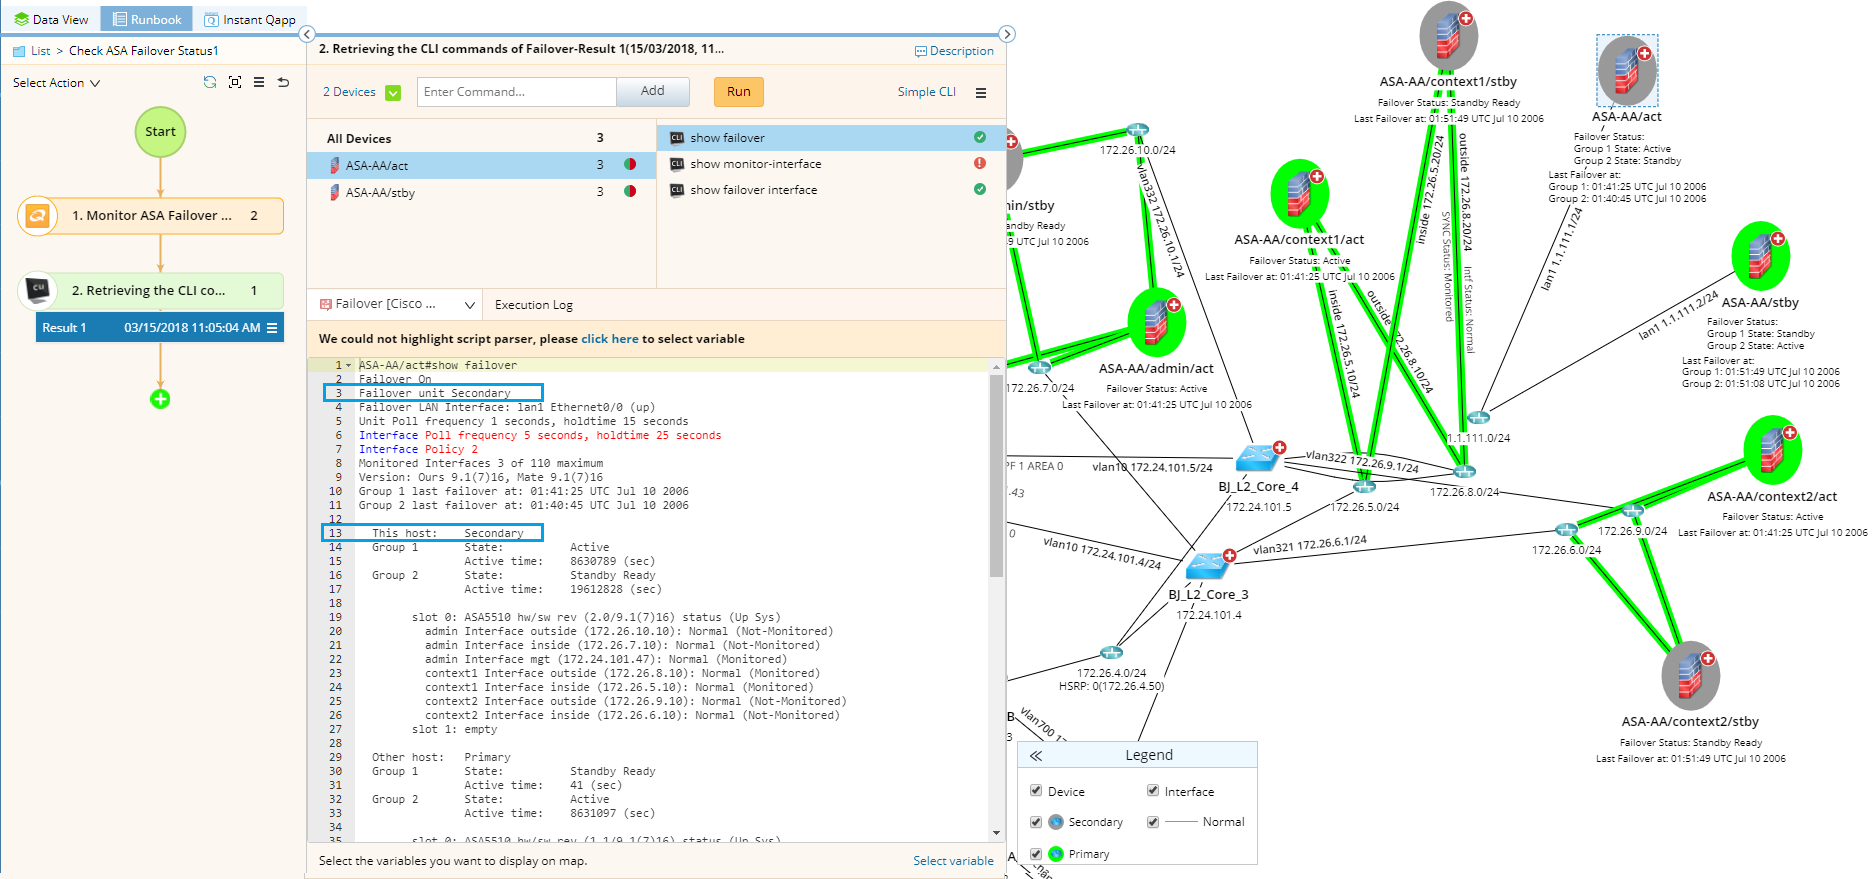Click the Secondary color swatch in Legend
The image size is (1875, 879).
point(1055,822)
